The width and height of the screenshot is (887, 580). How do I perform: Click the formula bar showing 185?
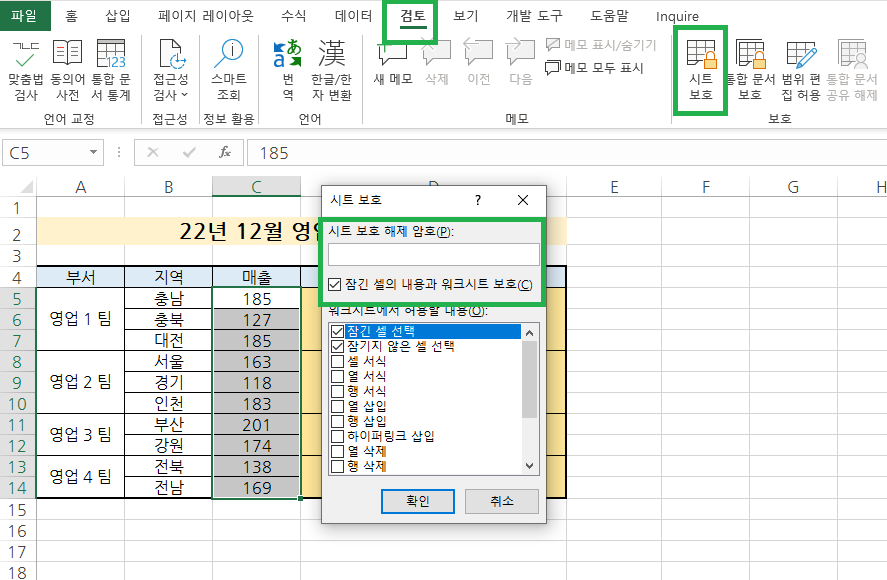(x=567, y=153)
